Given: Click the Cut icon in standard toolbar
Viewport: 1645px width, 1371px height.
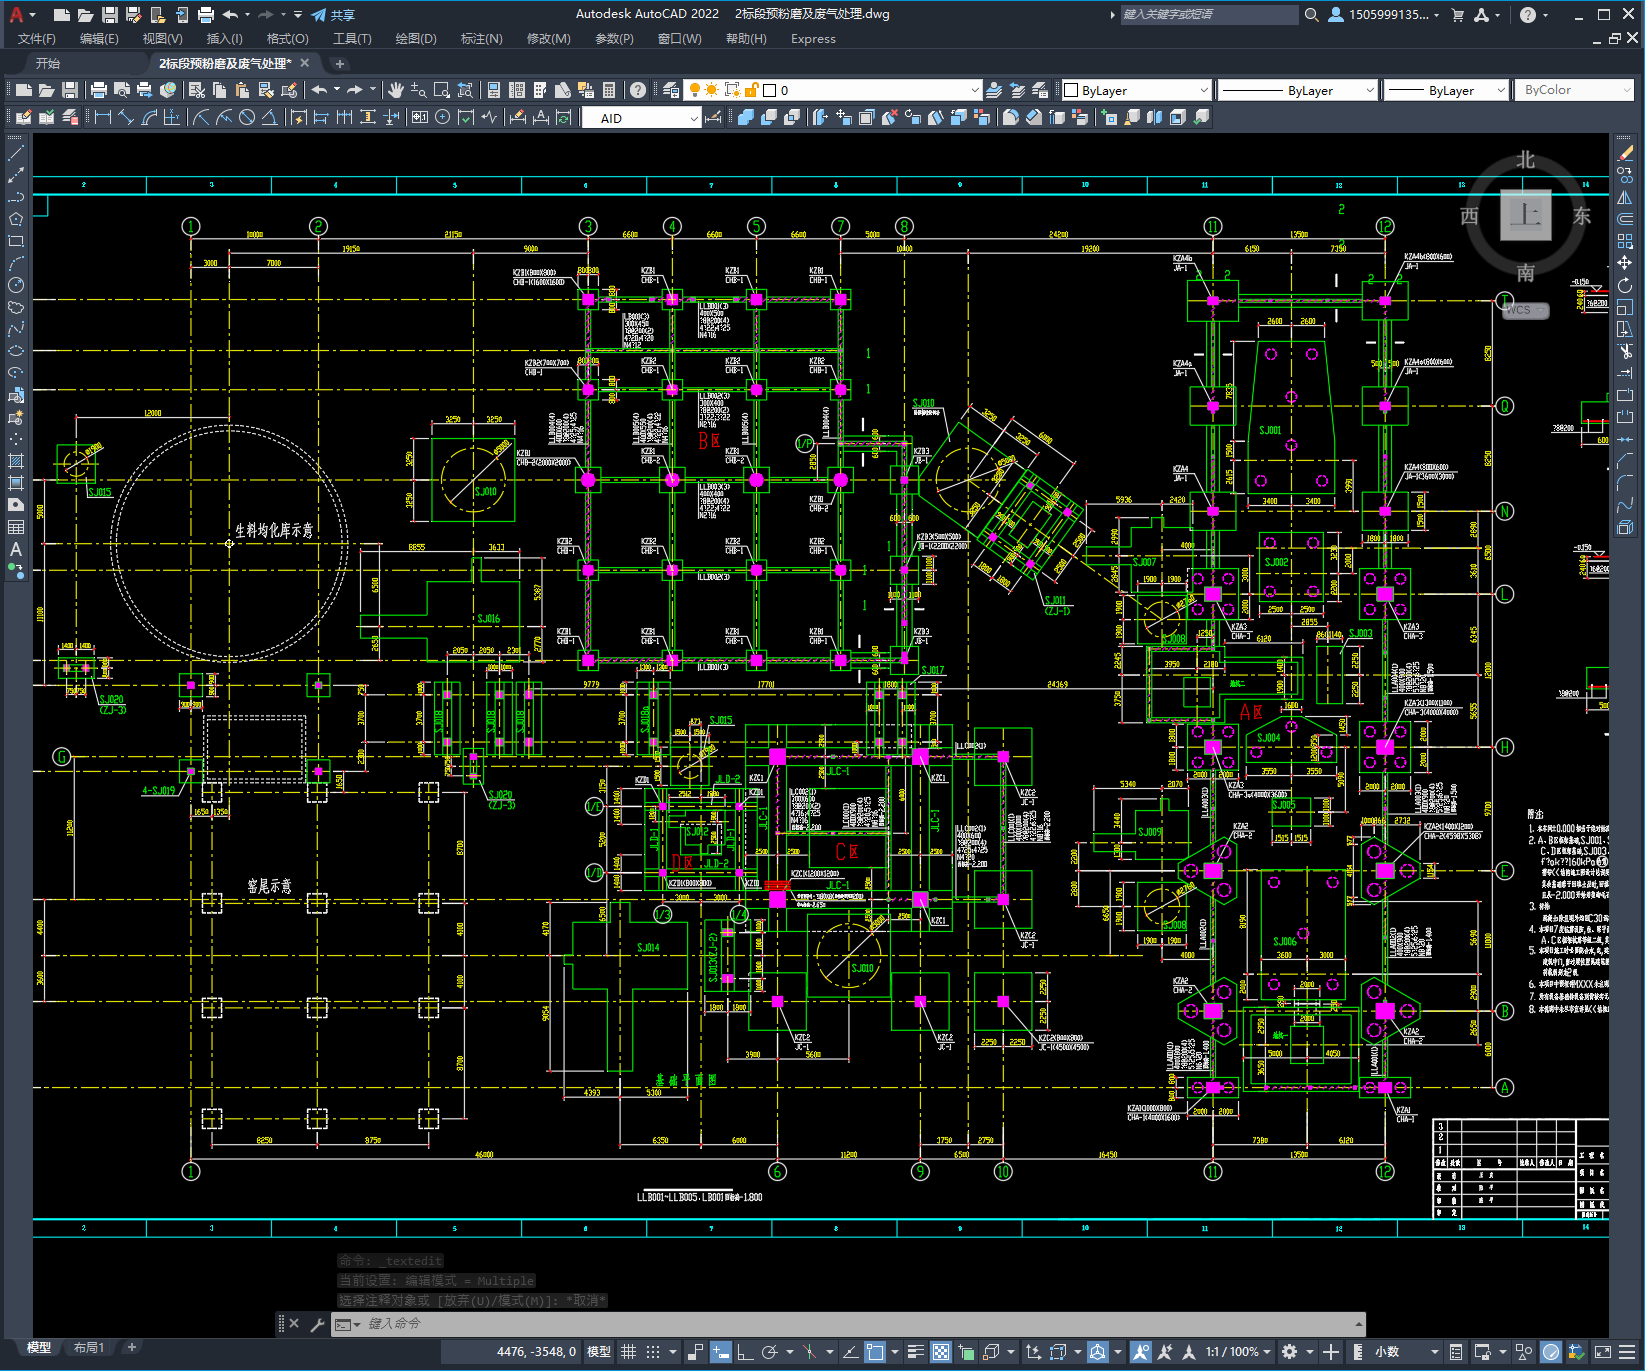Looking at the screenshot, I should click(x=197, y=90).
